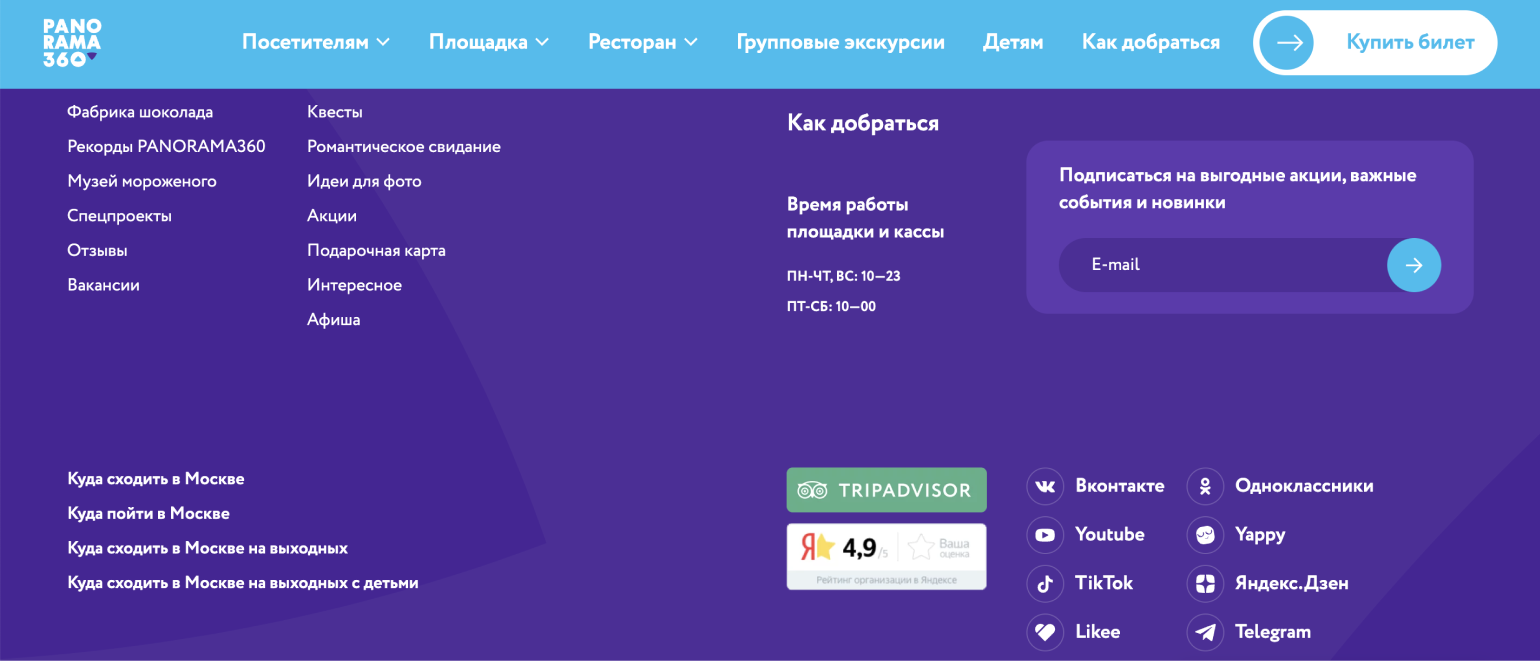The width and height of the screenshot is (1540, 661).
Task: Open the Афиша link
Action: (x=334, y=320)
